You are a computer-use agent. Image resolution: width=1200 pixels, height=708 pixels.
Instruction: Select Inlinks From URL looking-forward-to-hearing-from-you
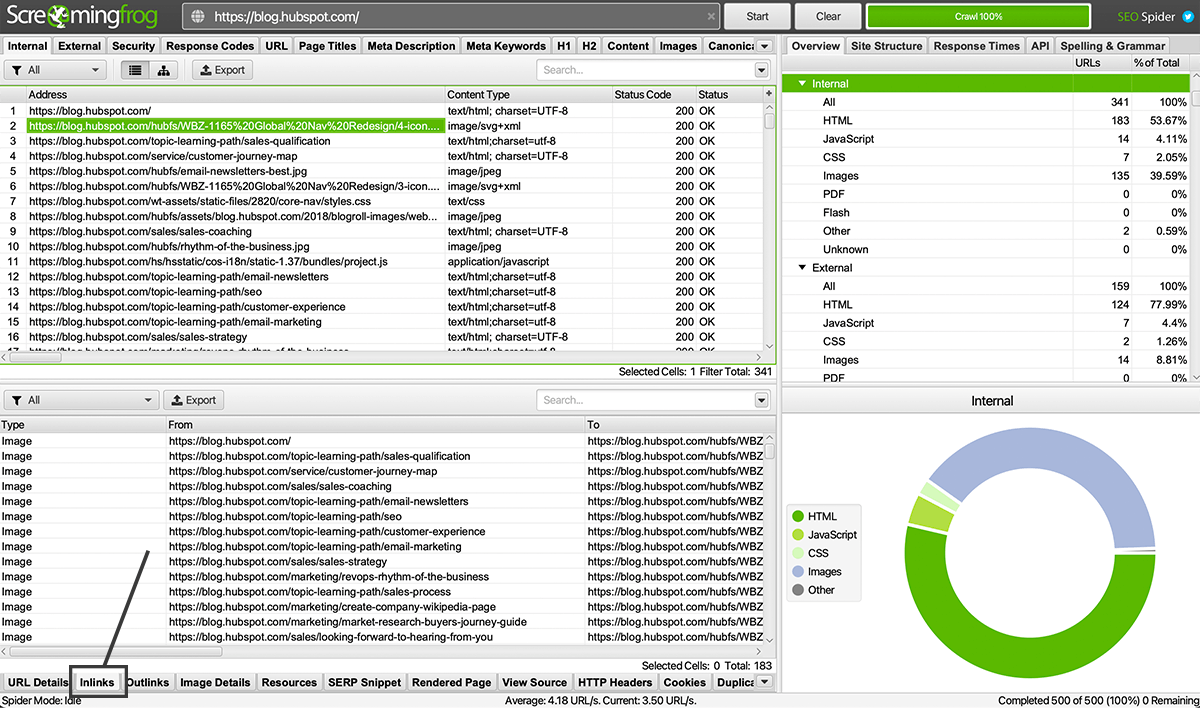330,637
